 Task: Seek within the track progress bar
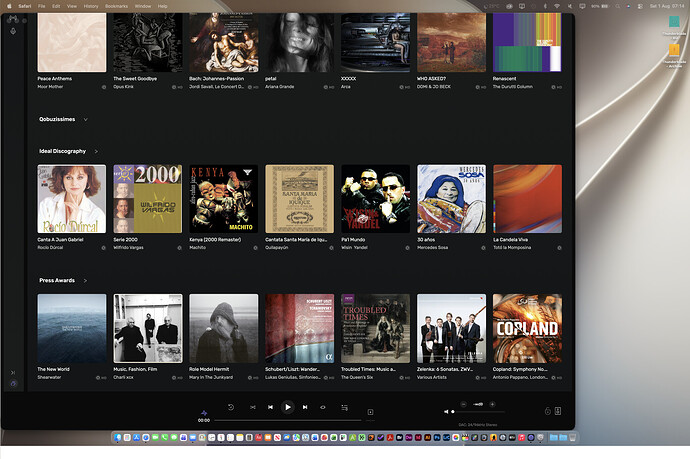pyautogui.click(x=288, y=420)
